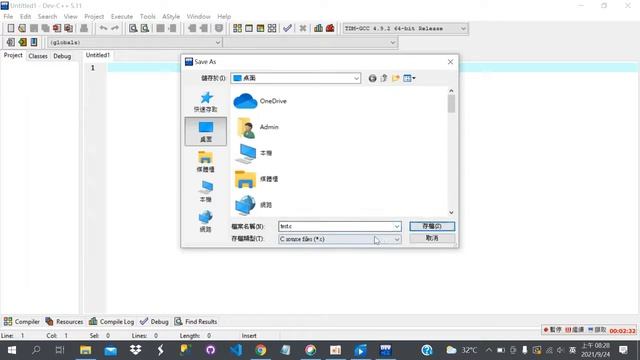Click the Debug checkmark icon

(287, 28)
